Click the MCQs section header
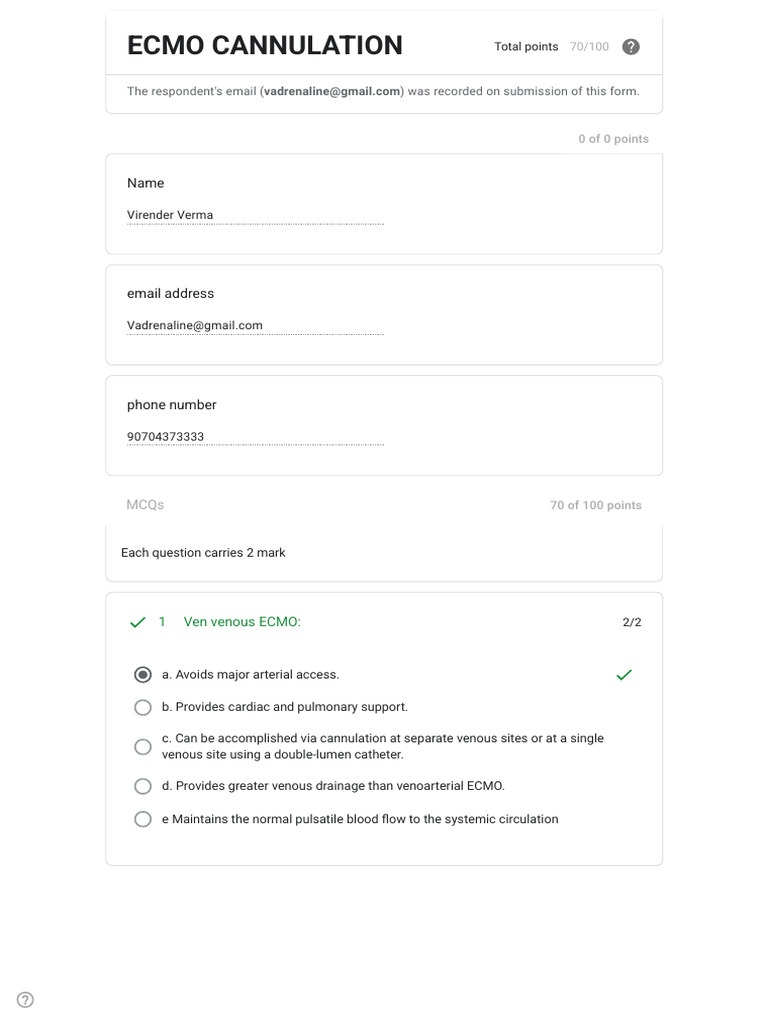Screen dimensions: 768x1024 coord(145,505)
